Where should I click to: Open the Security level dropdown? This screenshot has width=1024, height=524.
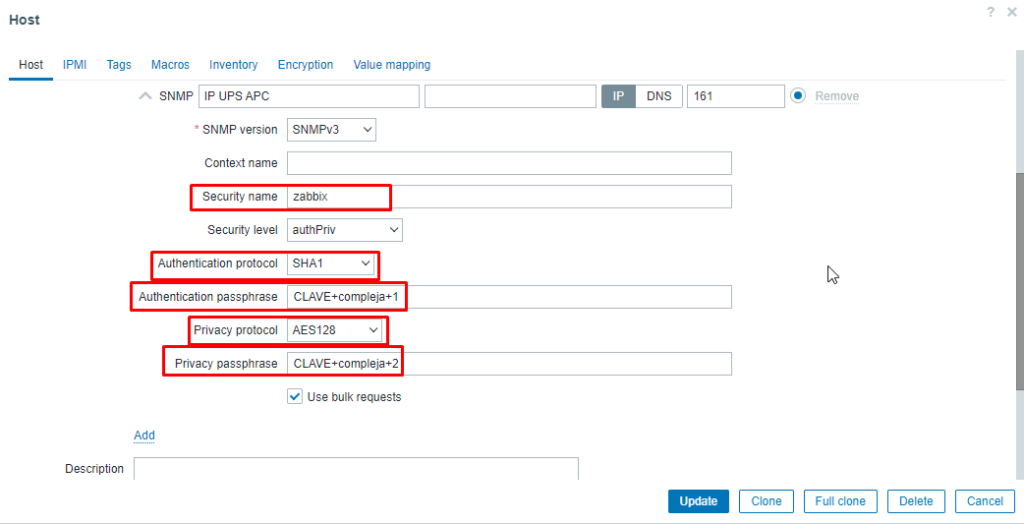[345, 230]
